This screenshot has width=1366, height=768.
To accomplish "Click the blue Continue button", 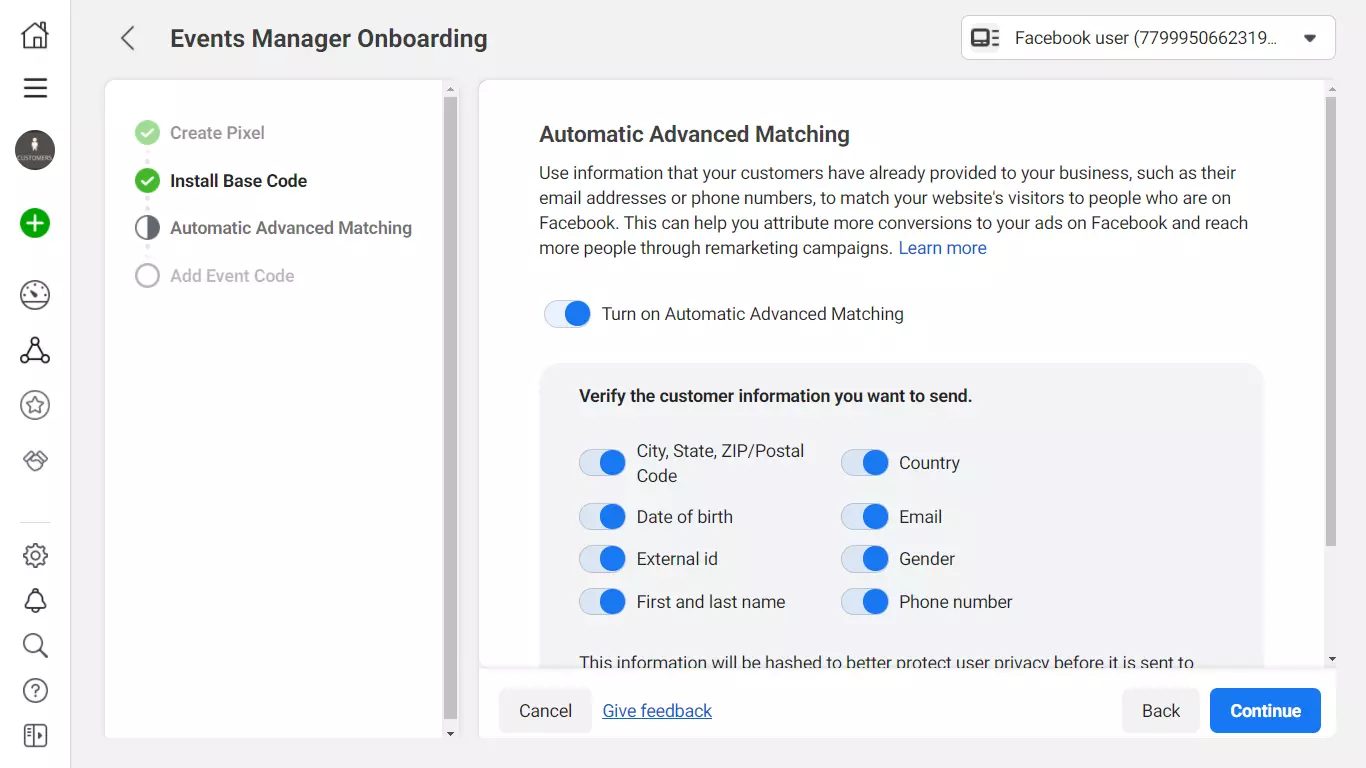I will pos(1265,711).
